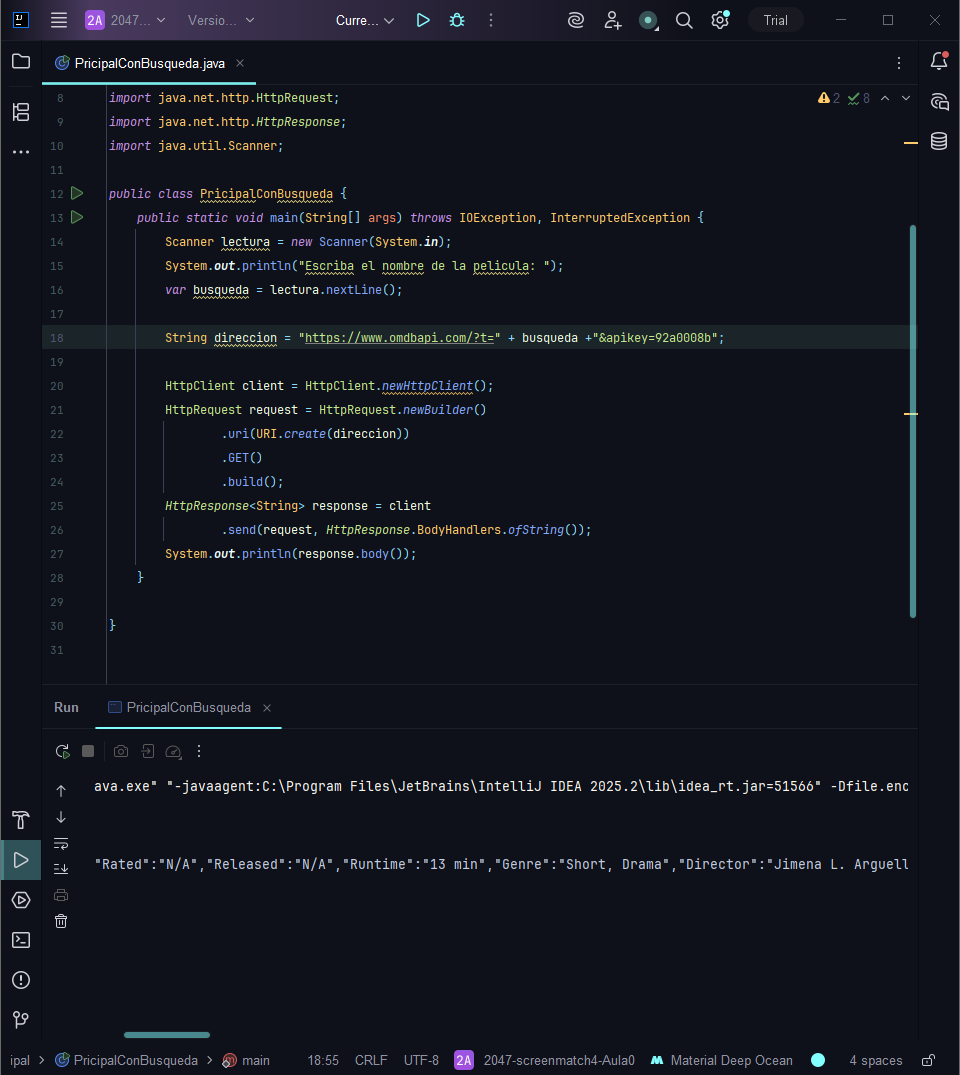Open the AI Assistant spiral icon in title bar
The width and height of the screenshot is (960, 1075).
pos(576,20)
